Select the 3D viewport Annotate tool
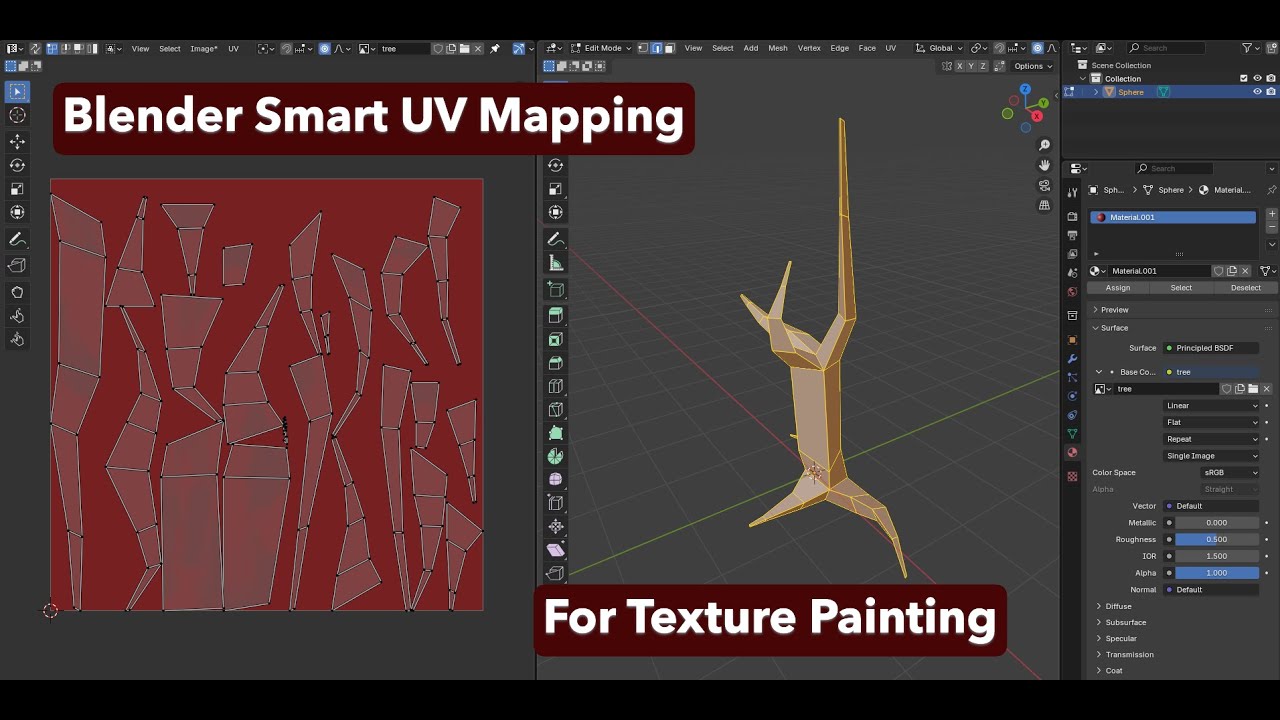The height and width of the screenshot is (720, 1280). 556,240
